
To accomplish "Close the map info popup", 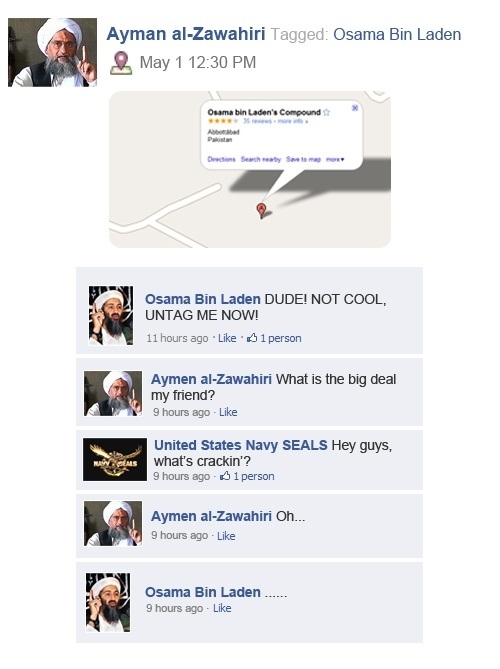I will [x=355, y=108].
